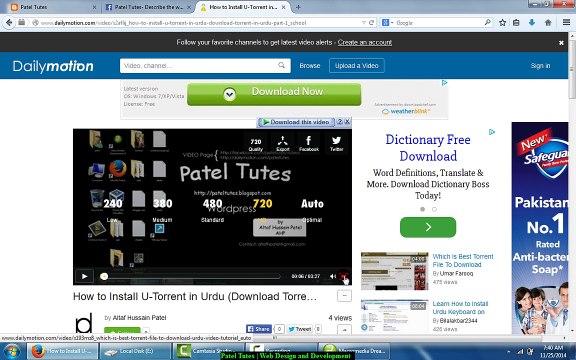Click the AdChoices icon on top banner
576x360 pixels.
[x=444, y=83]
